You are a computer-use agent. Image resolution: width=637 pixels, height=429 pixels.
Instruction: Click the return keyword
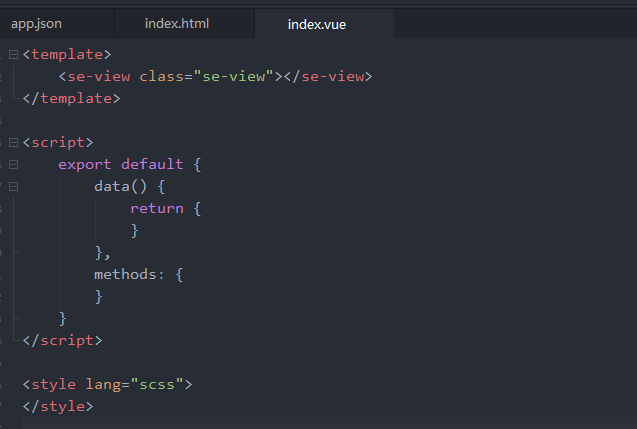(157, 208)
